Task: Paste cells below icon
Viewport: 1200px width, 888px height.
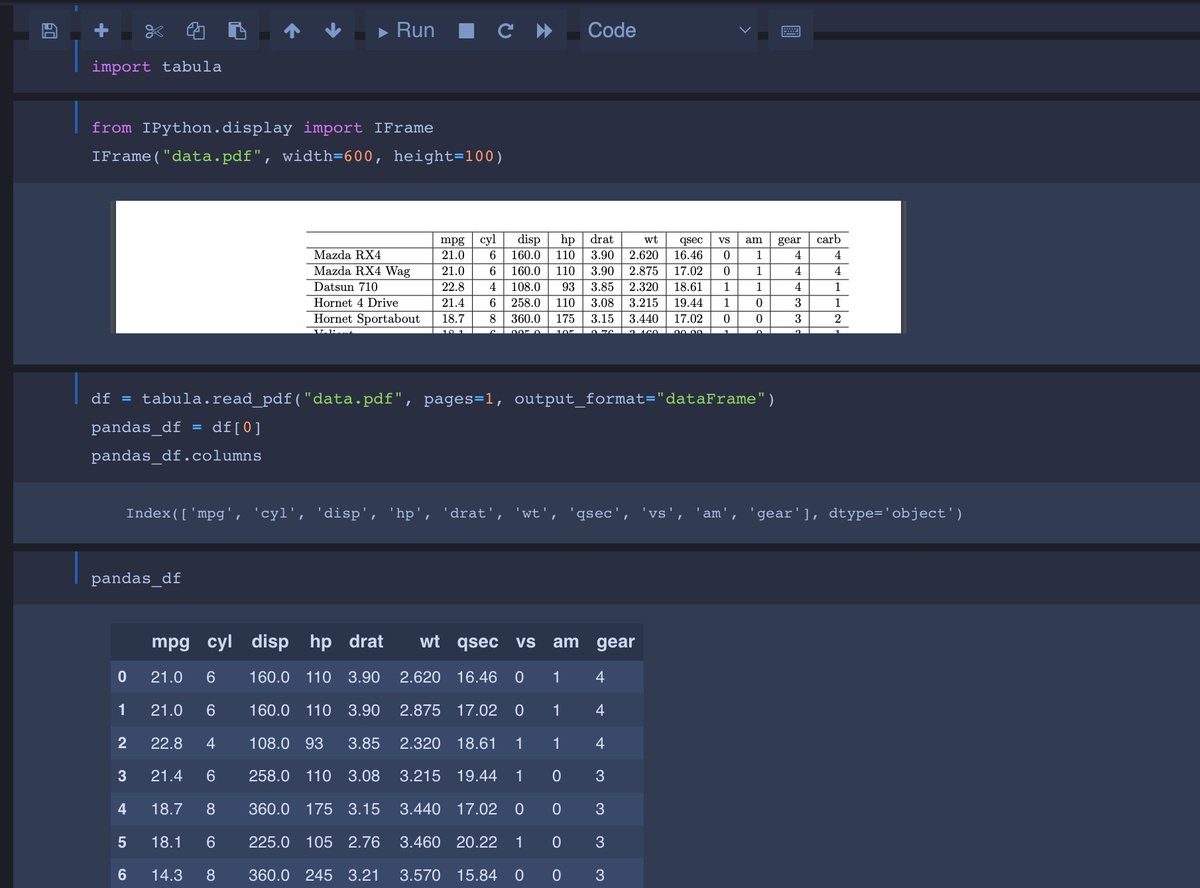Action: click(x=237, y=31)
